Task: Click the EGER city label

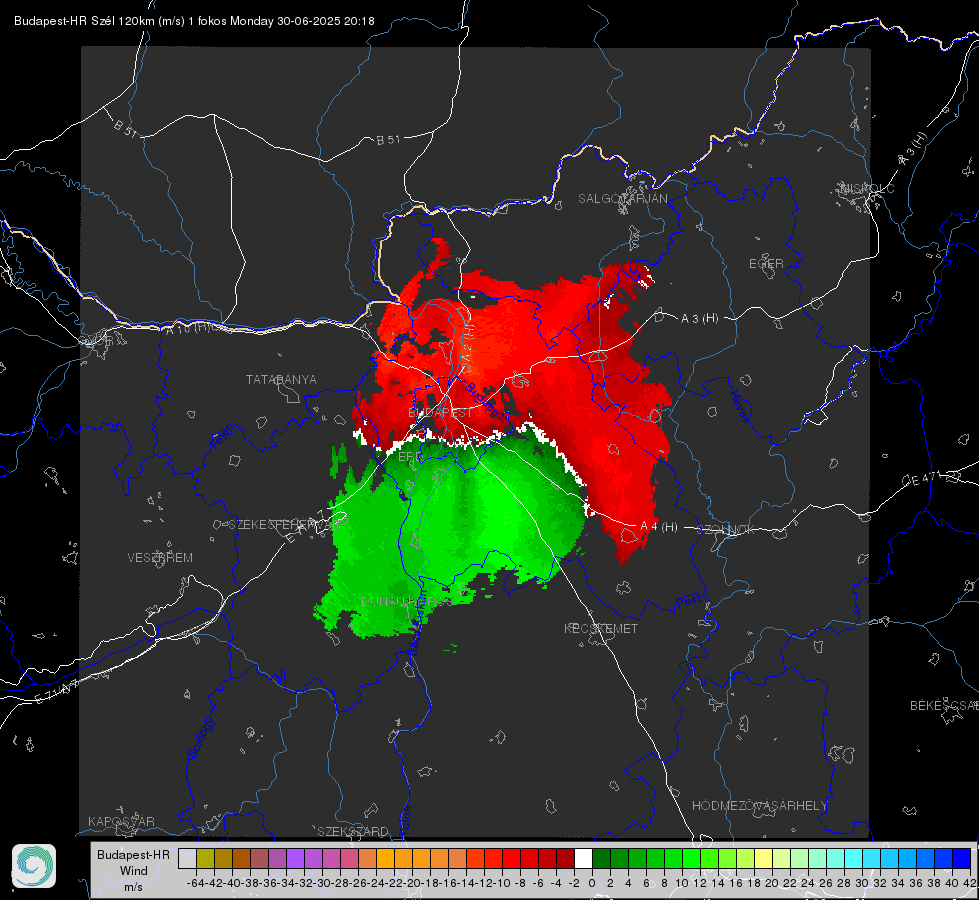Action: [766, 264]
